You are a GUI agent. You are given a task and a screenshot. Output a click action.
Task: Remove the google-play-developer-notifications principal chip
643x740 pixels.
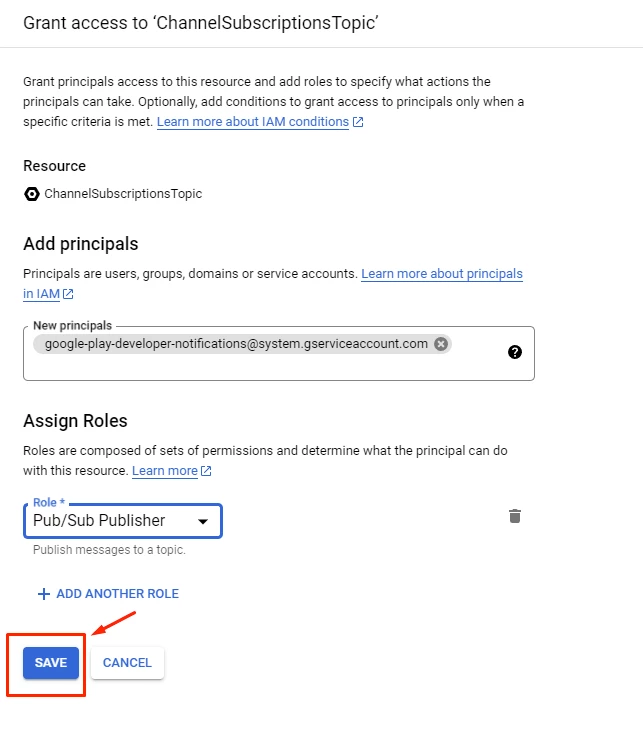pos(441,344)
